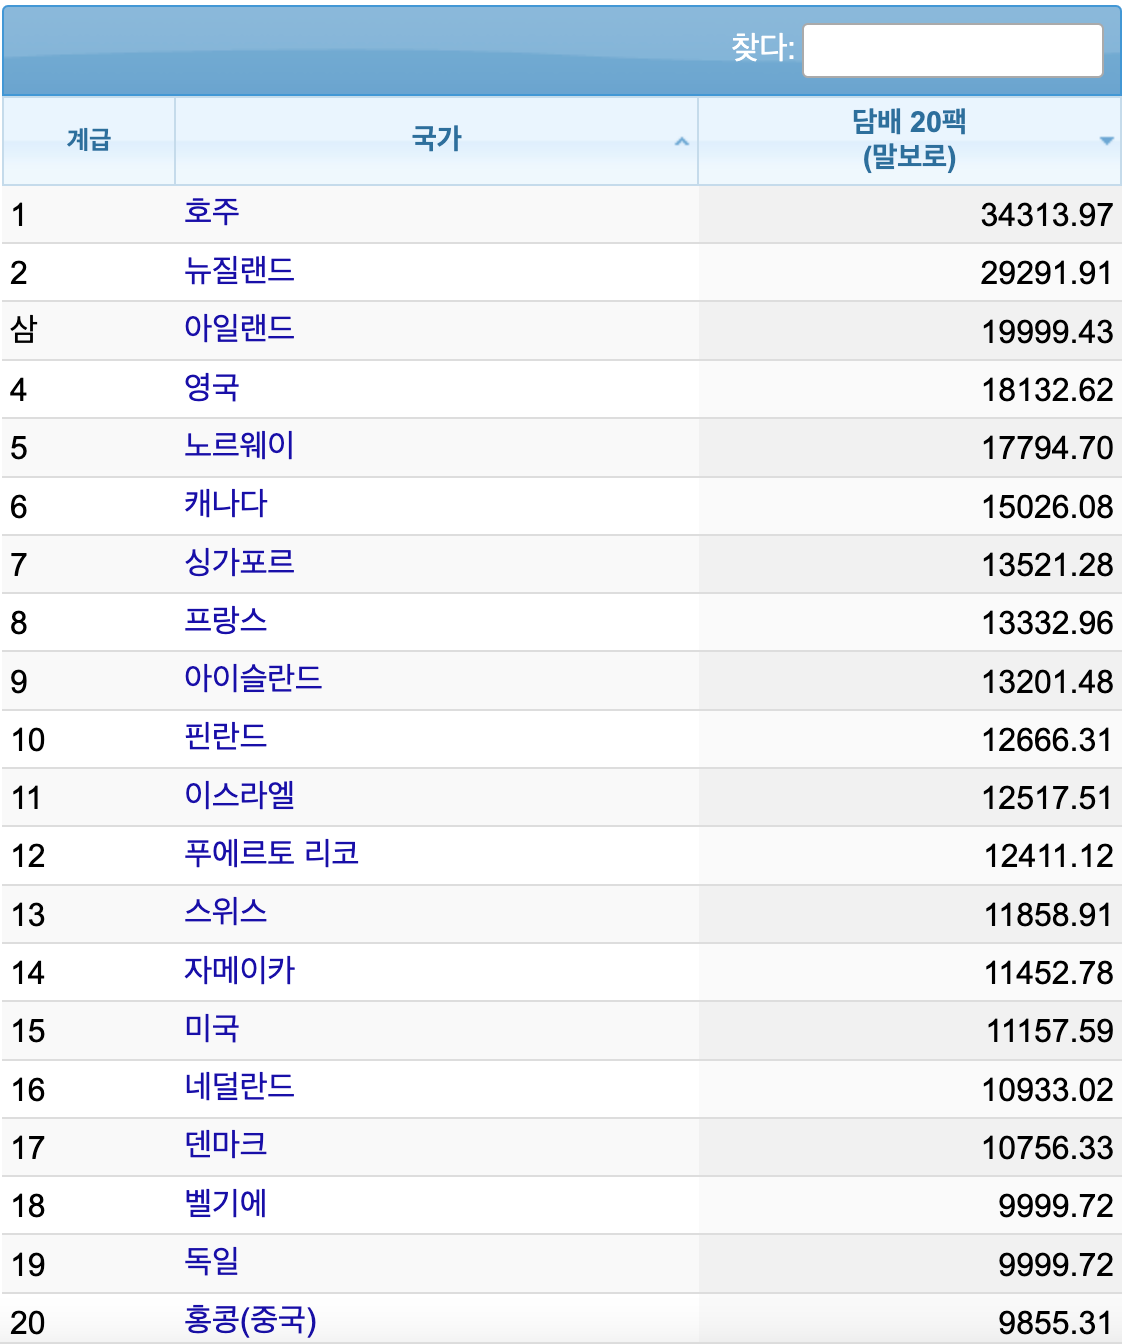Open the 아일랜드 country link
1122x1344 pixels.
coord(239,328)
